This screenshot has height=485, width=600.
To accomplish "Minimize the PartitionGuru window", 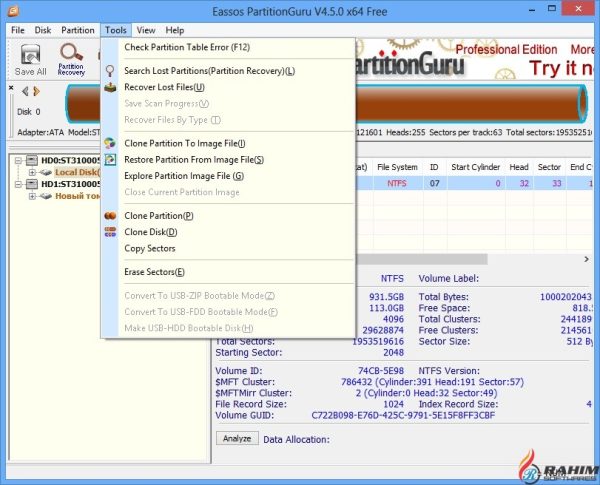I will pyautogui.click(x=532, y=11).
